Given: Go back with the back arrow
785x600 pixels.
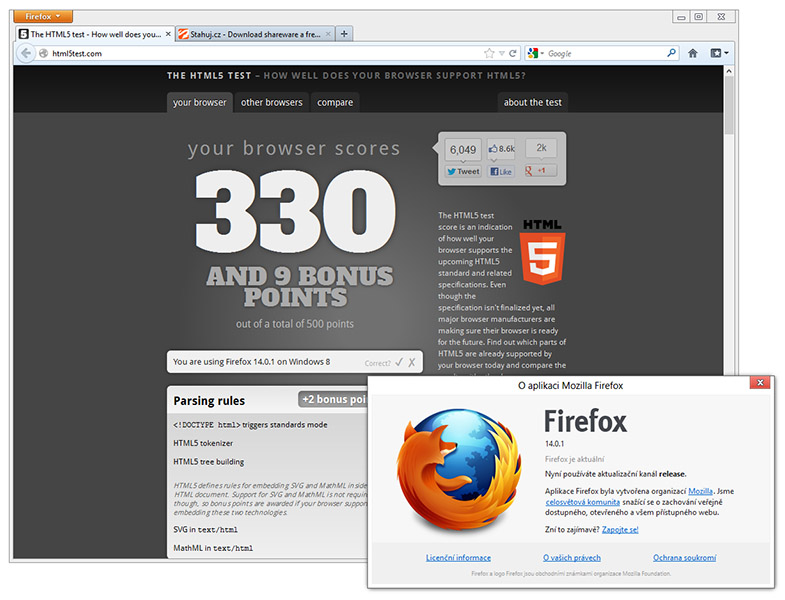Looking at the screenshot, I should coord(26,53).
